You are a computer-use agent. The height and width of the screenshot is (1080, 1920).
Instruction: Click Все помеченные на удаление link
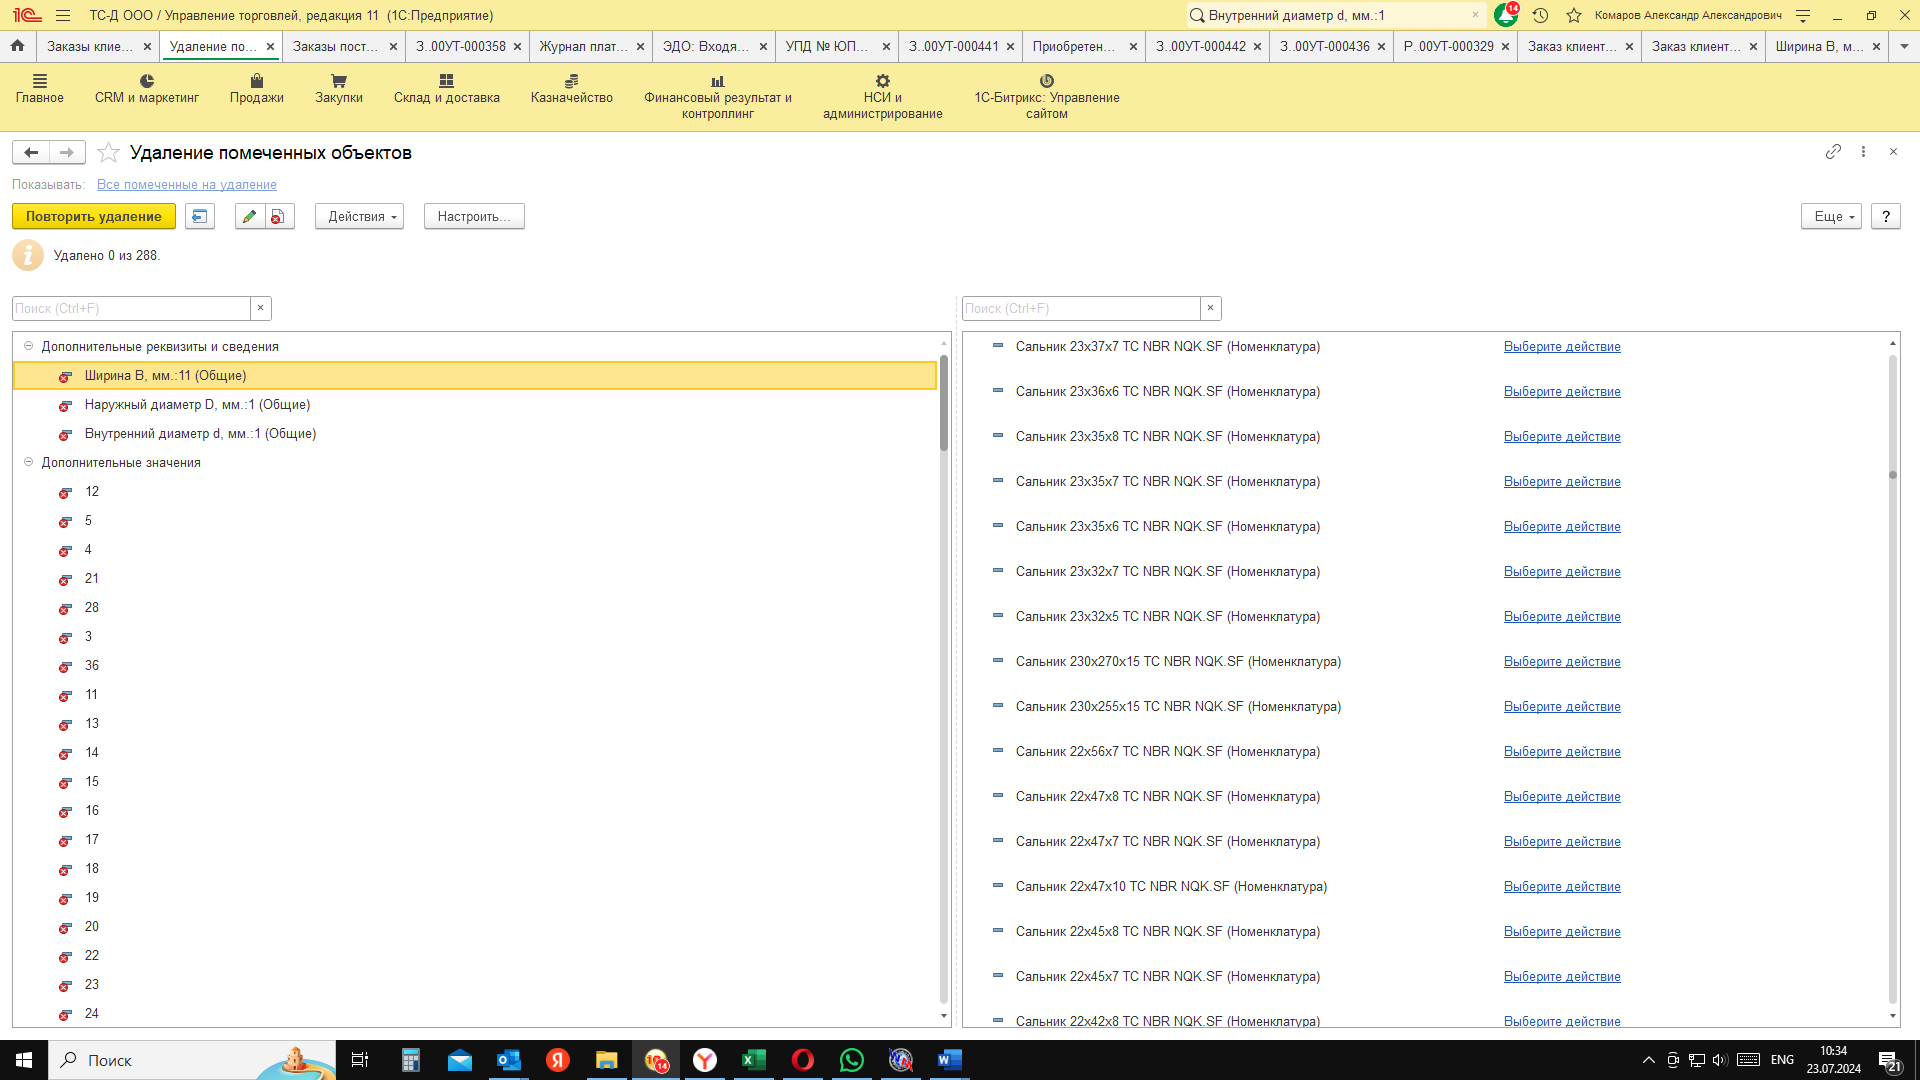186,184
